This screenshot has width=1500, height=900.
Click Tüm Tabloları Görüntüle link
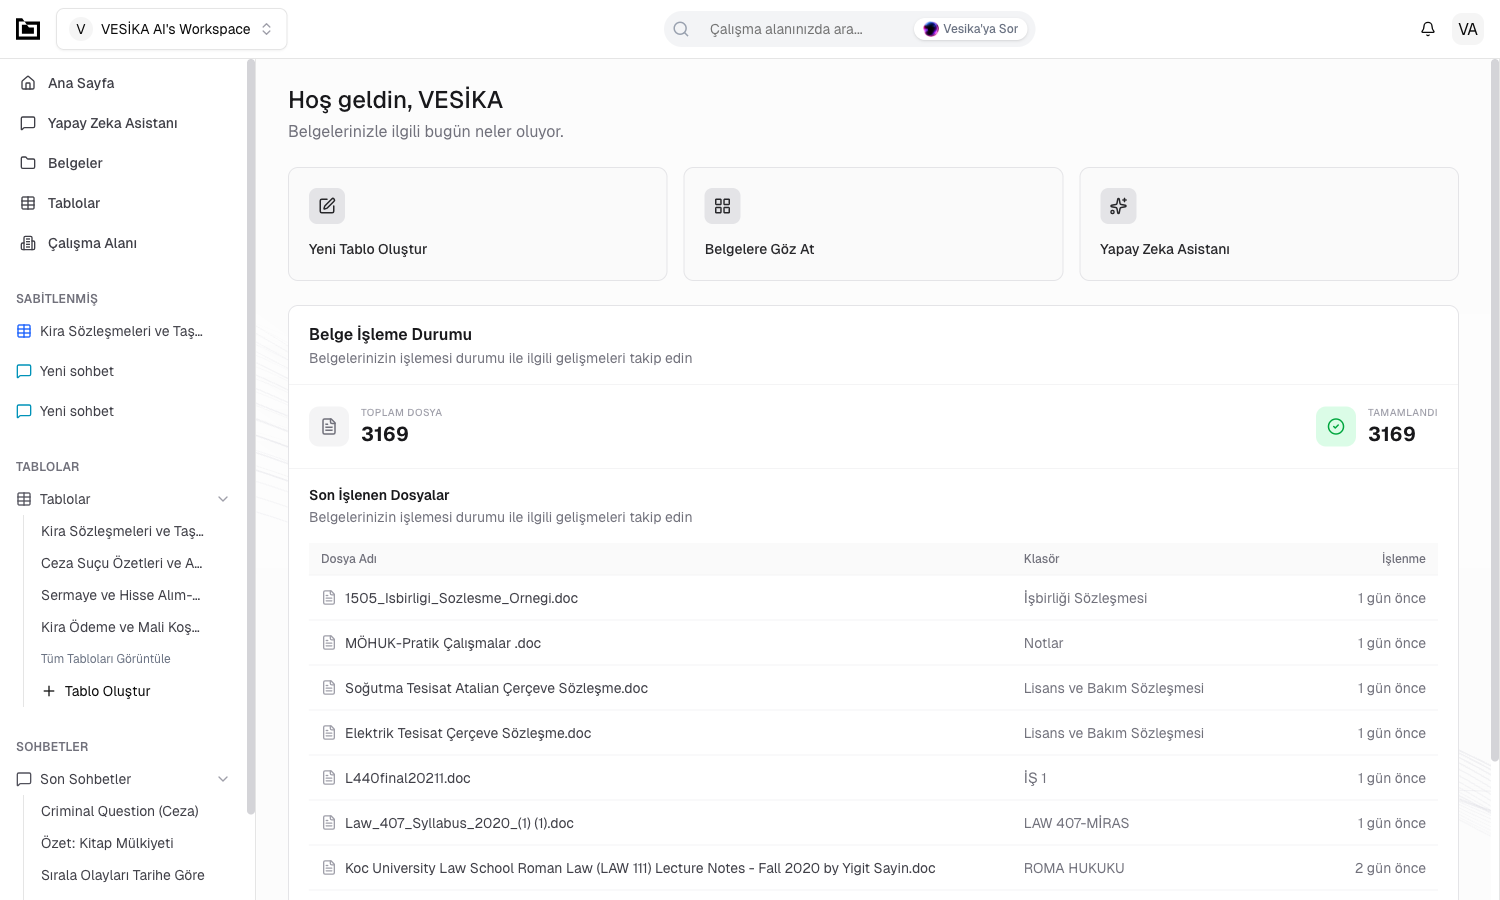[106, 659]
